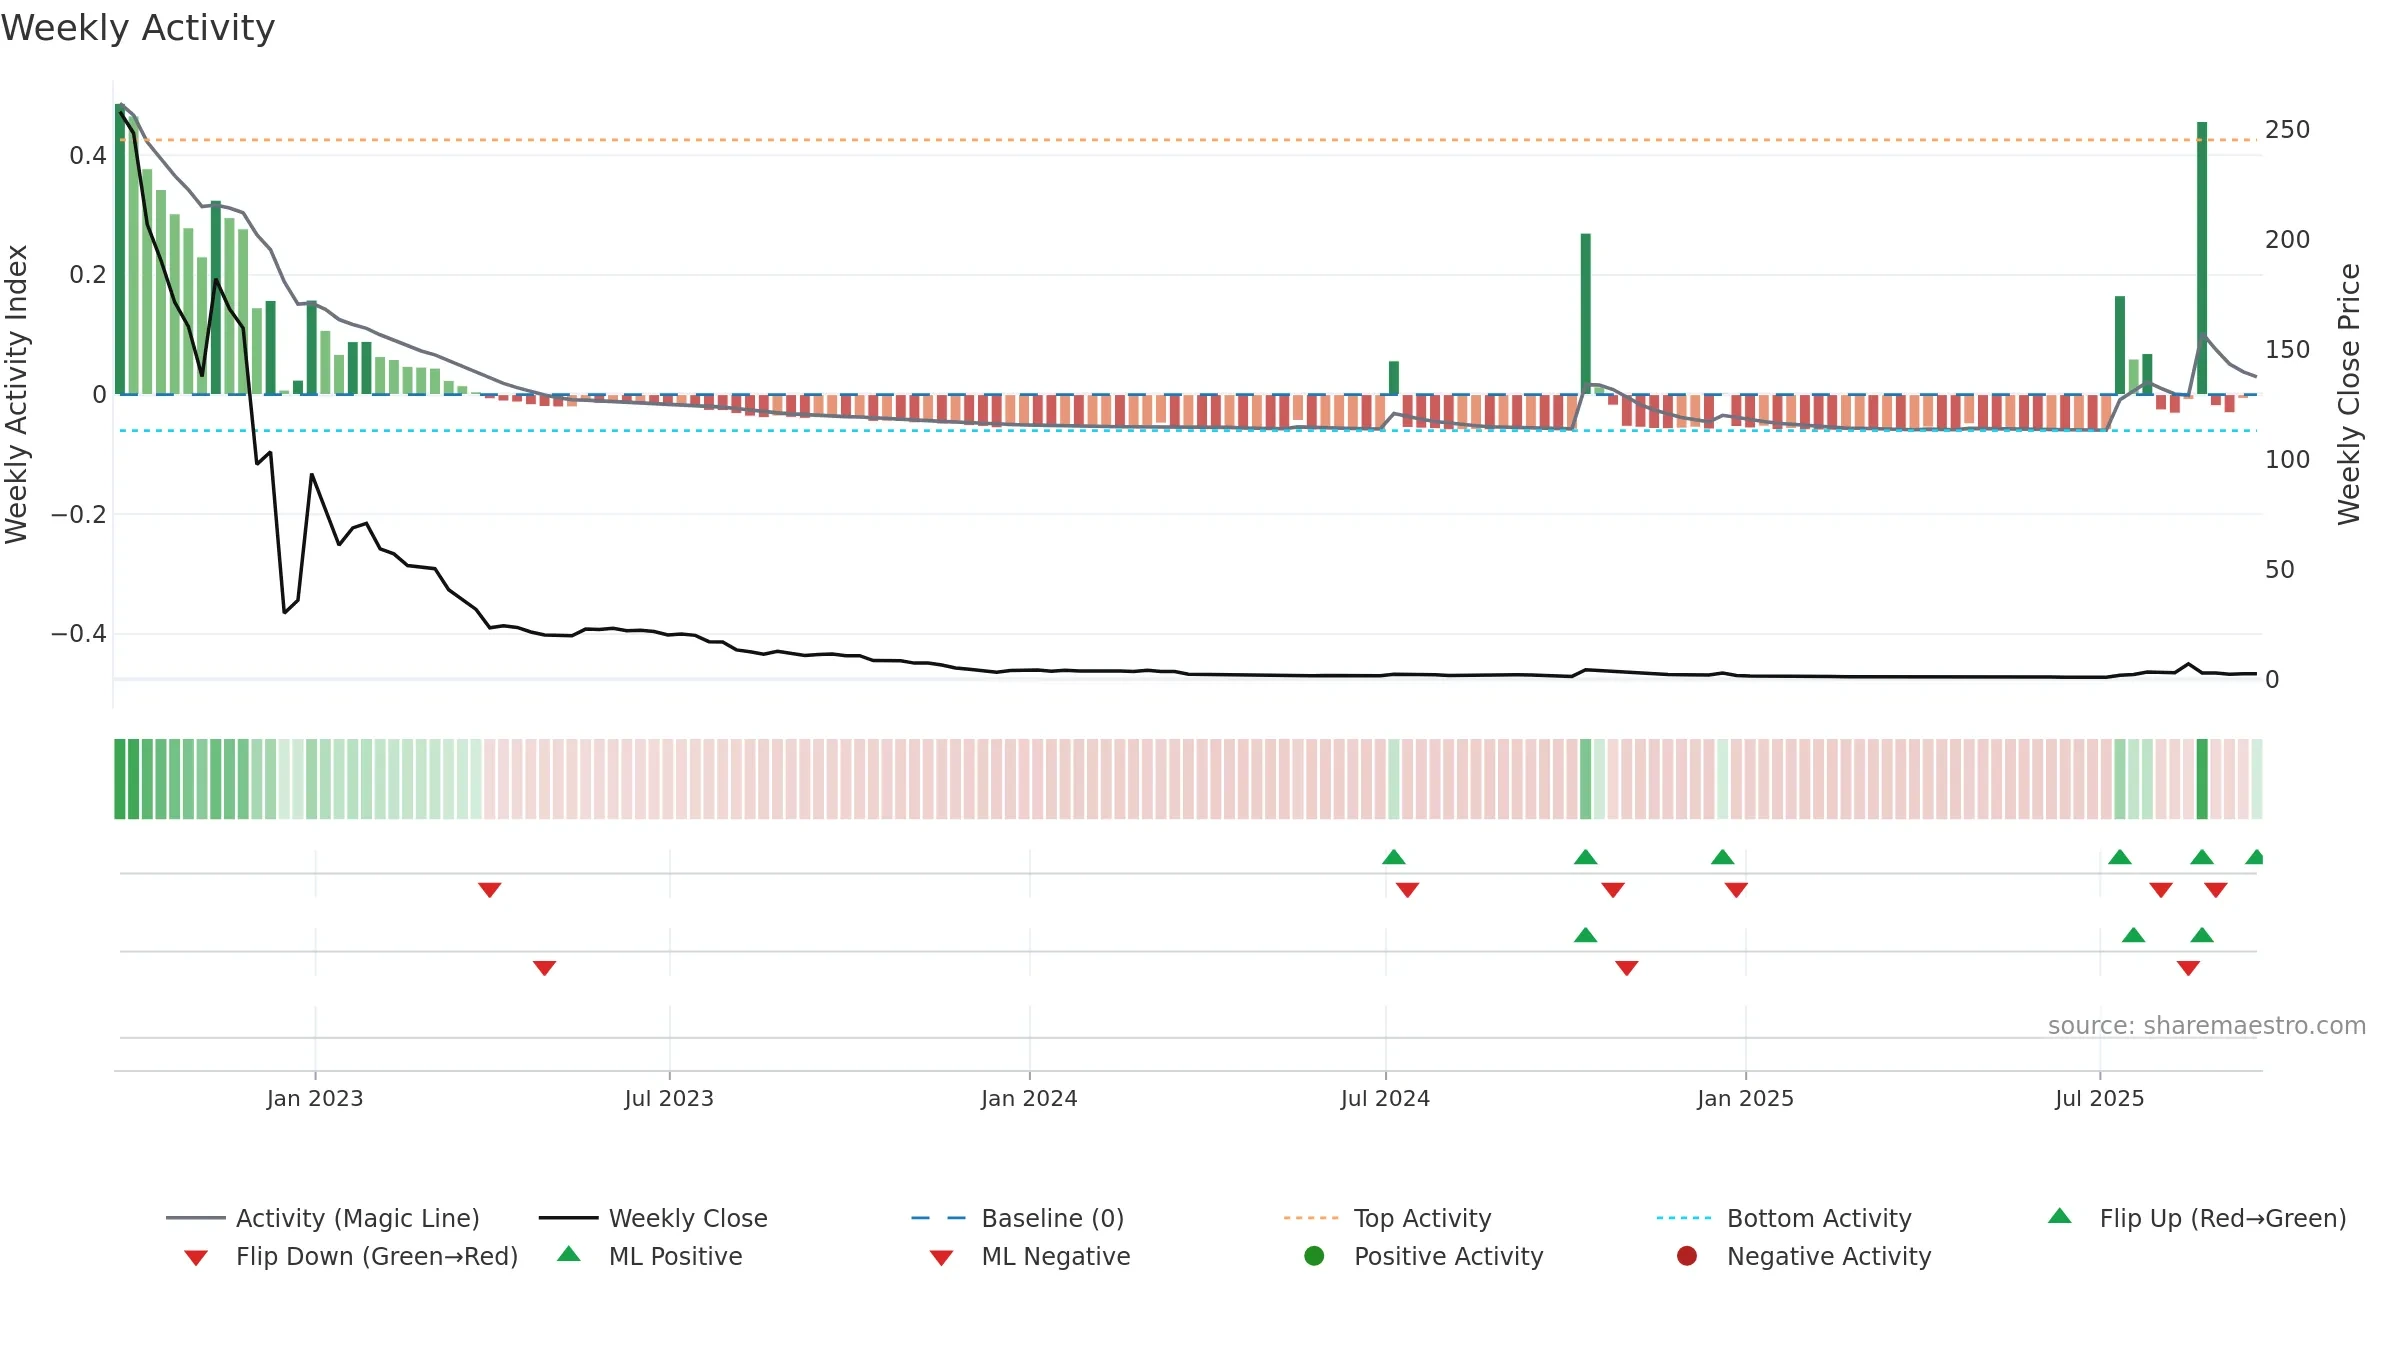Click the Negative Activity red legend dot
This screenshot has width=2400, height=1350.
(1687, 1256)
